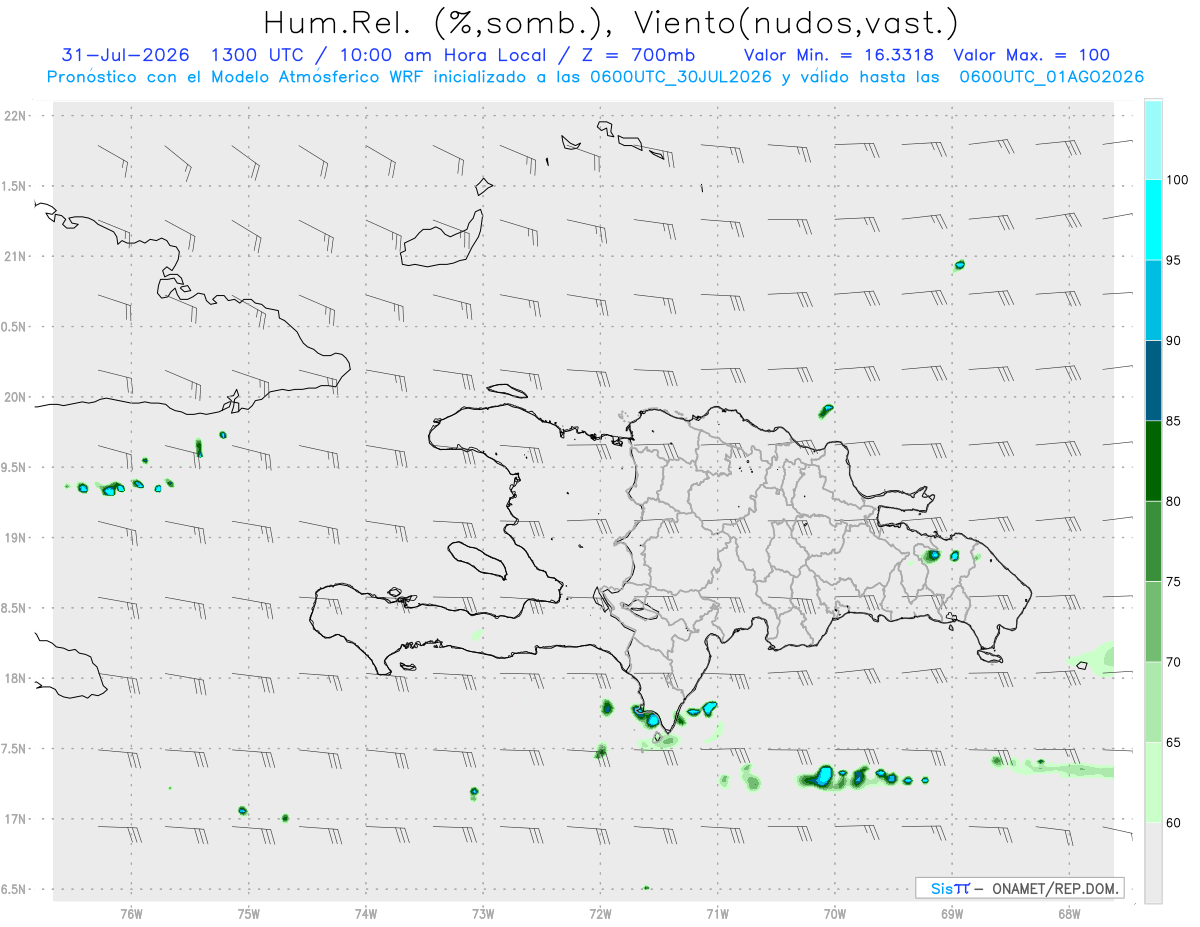Click the colorbar label "60"

1174,822
